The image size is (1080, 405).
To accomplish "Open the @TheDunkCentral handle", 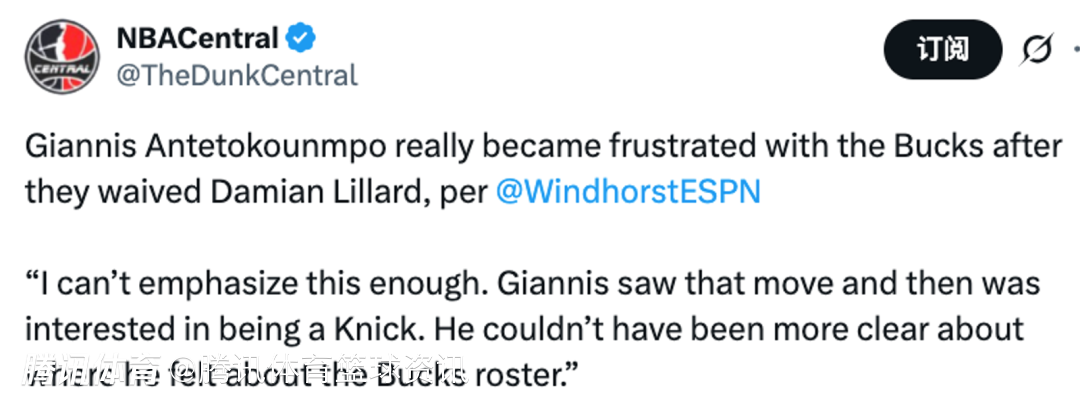I will [237, 75].
